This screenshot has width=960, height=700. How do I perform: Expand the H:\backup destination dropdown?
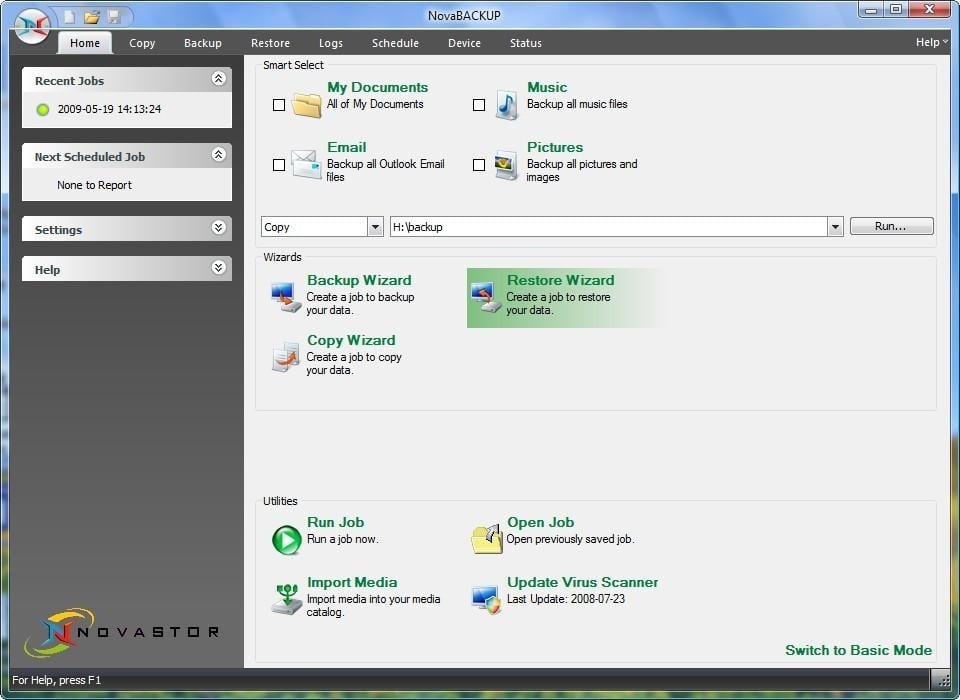pyautogui.click(x=835, y=227)
